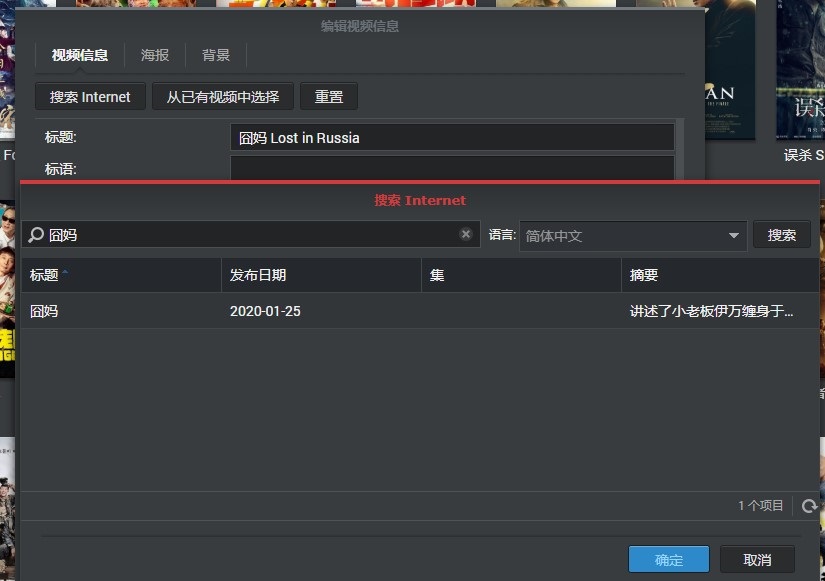Screen dimensions: 825x581
Task: Click the 重置 button
Action: (x=329, y=96)
